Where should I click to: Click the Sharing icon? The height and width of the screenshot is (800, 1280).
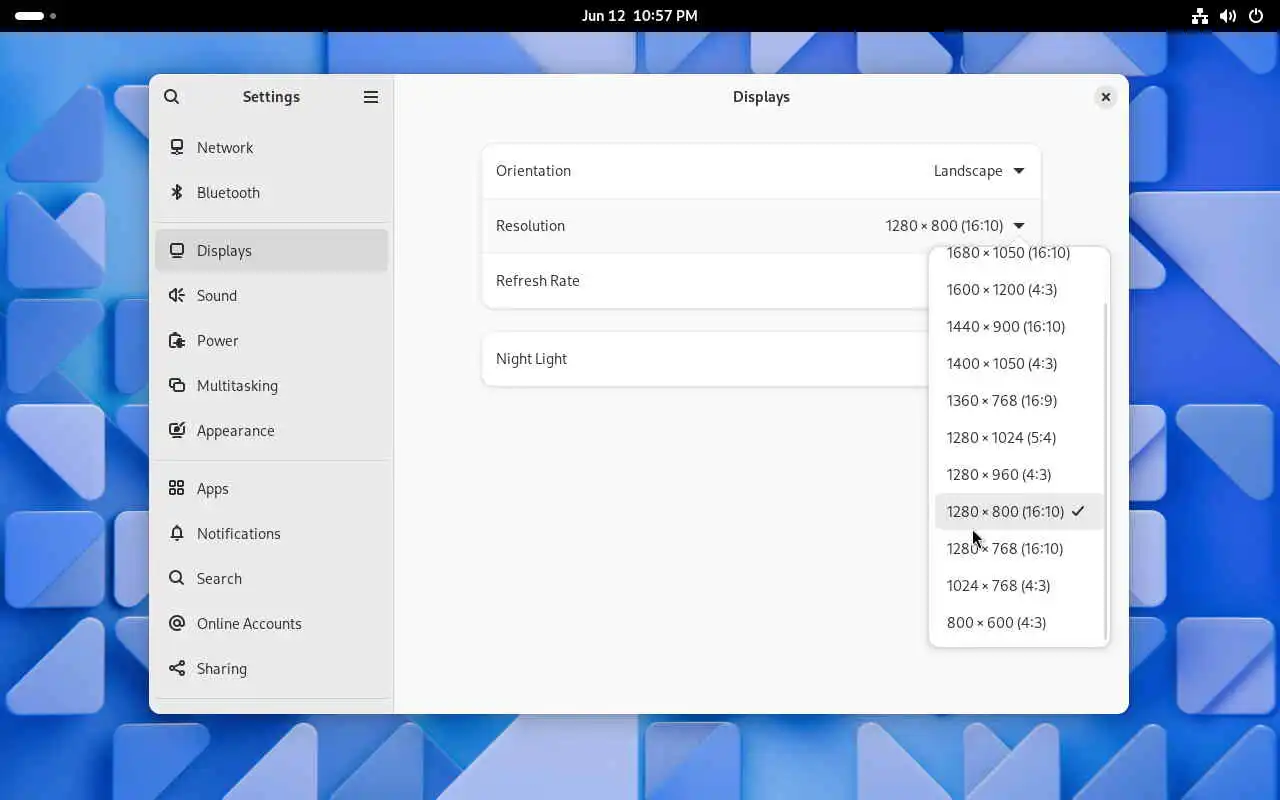point(177,668)
